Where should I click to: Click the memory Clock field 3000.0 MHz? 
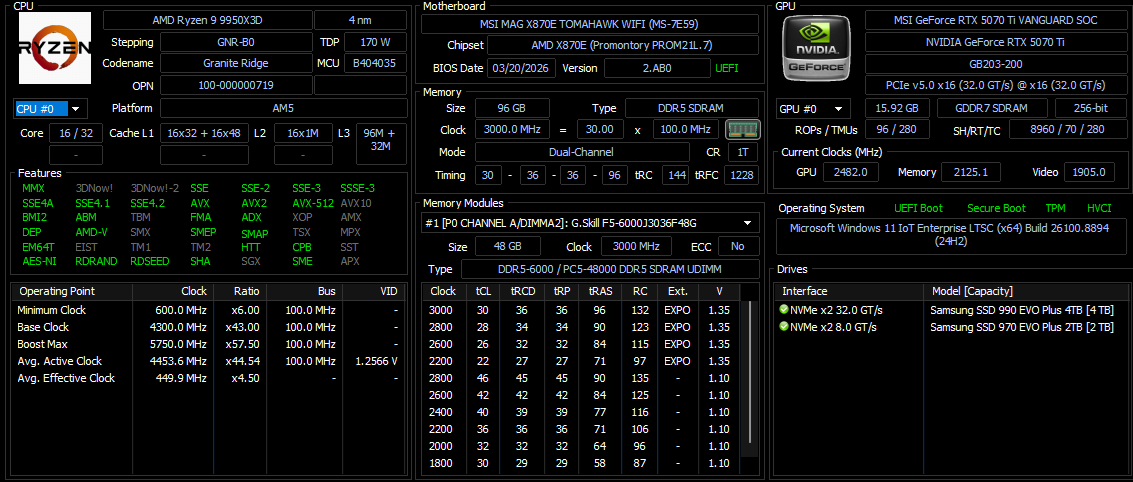512,130
